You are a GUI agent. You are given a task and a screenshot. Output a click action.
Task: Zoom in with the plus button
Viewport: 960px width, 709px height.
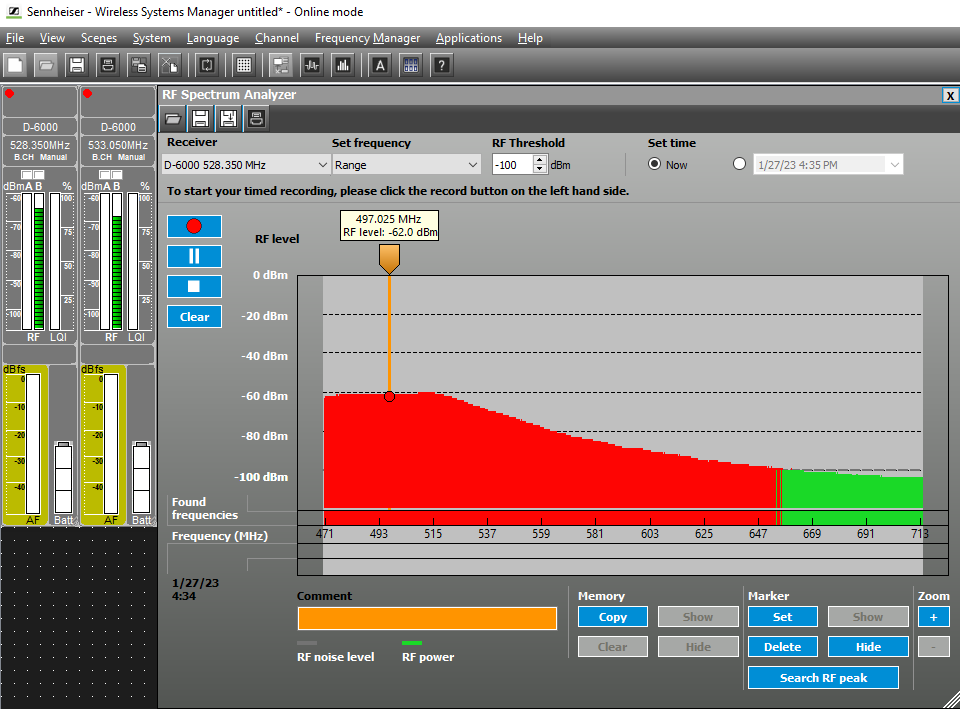point(934,617)
